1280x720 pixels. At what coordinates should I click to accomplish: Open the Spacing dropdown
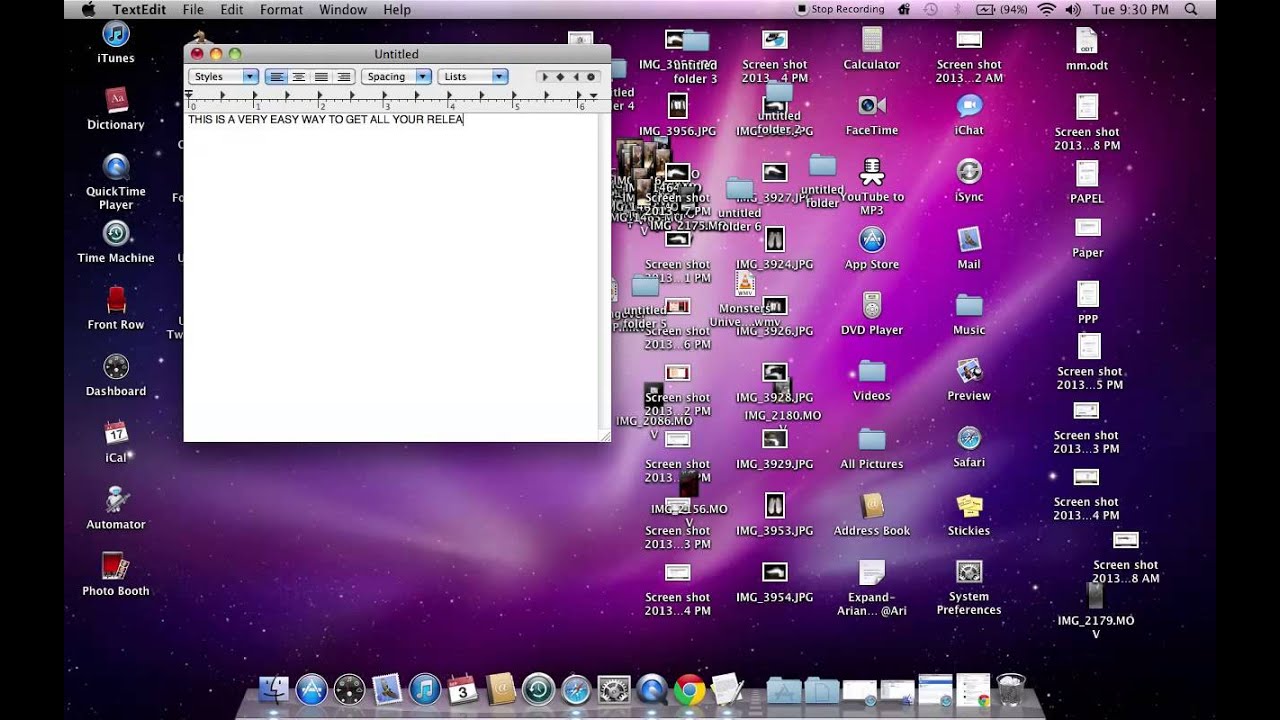click(395, 77)
